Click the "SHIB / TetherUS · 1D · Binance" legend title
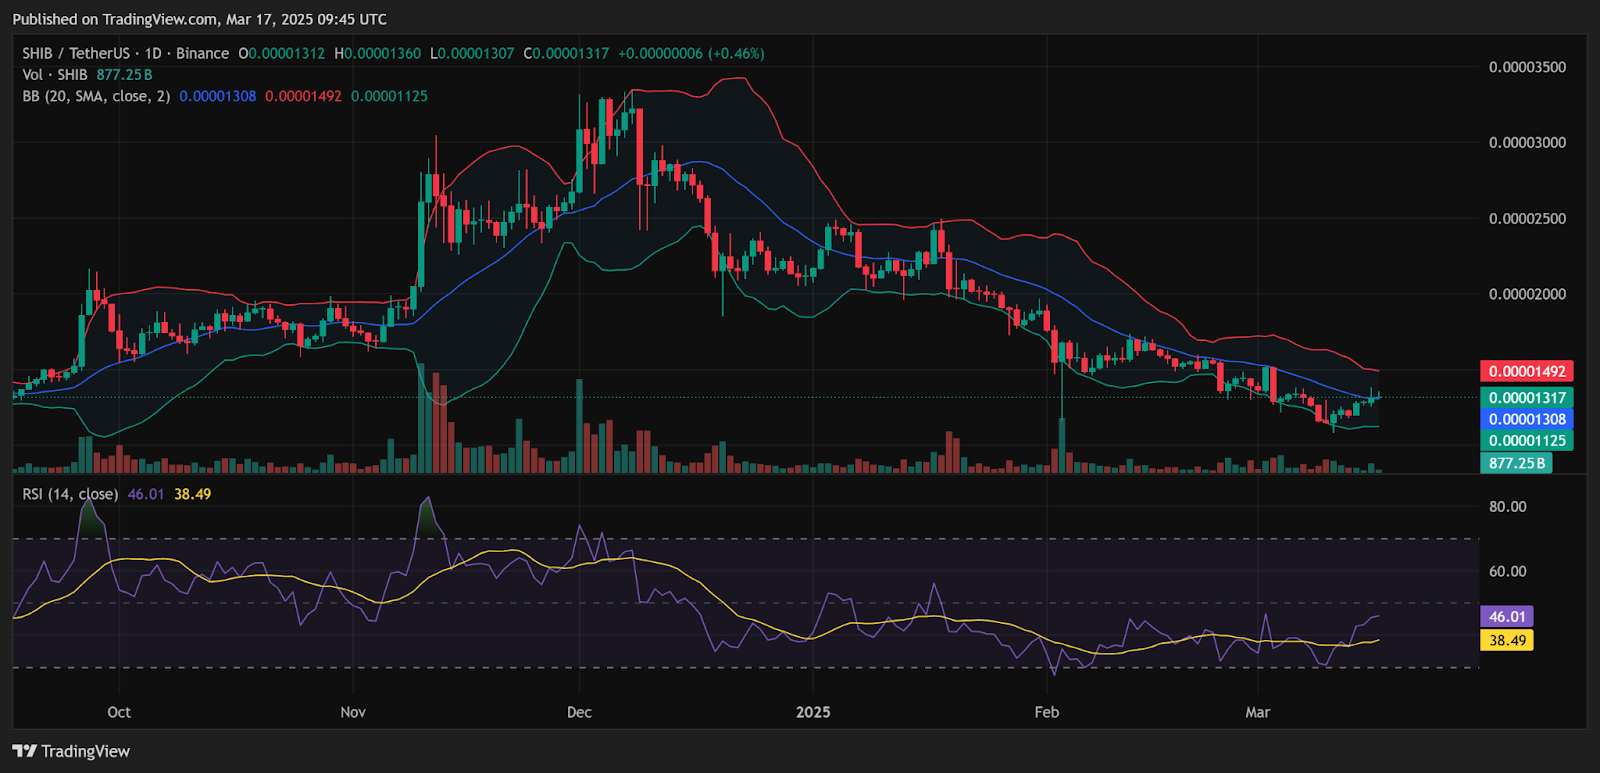This screenshot has height=773, width=1600. tap(126, 53)
